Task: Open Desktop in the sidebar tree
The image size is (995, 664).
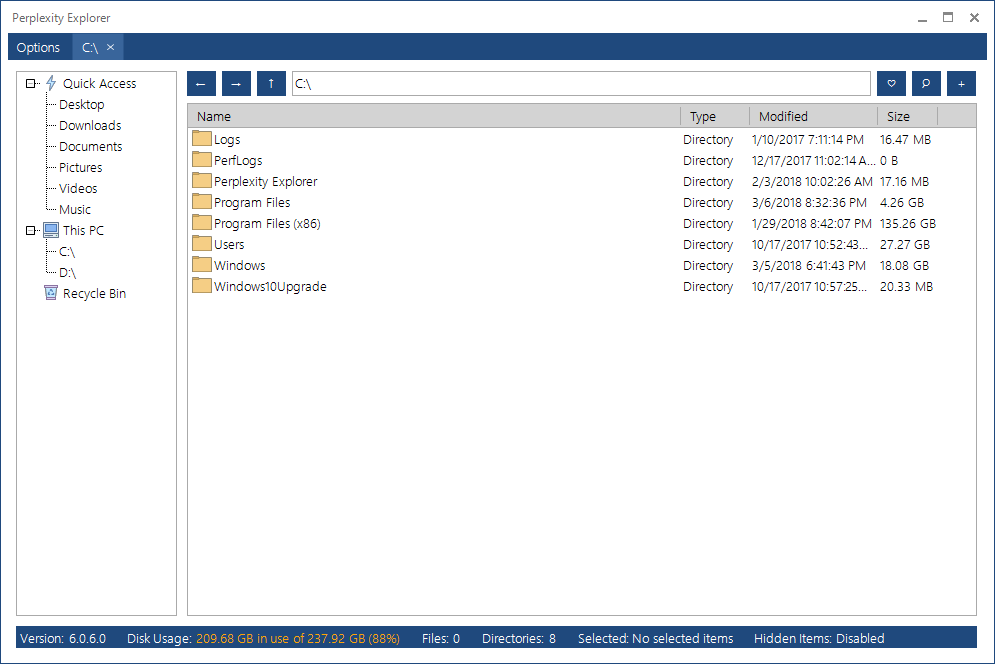Action: coord(81,104)
